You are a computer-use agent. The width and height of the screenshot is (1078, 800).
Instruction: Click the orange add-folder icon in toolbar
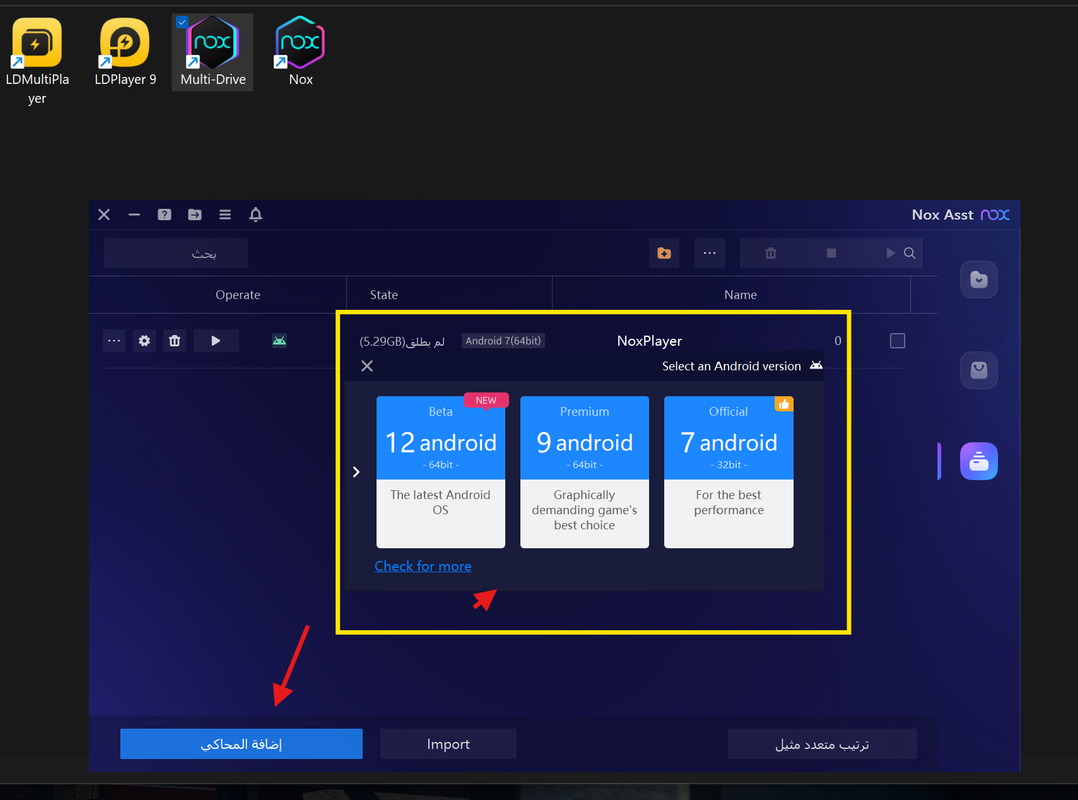[x=664, y=254]
